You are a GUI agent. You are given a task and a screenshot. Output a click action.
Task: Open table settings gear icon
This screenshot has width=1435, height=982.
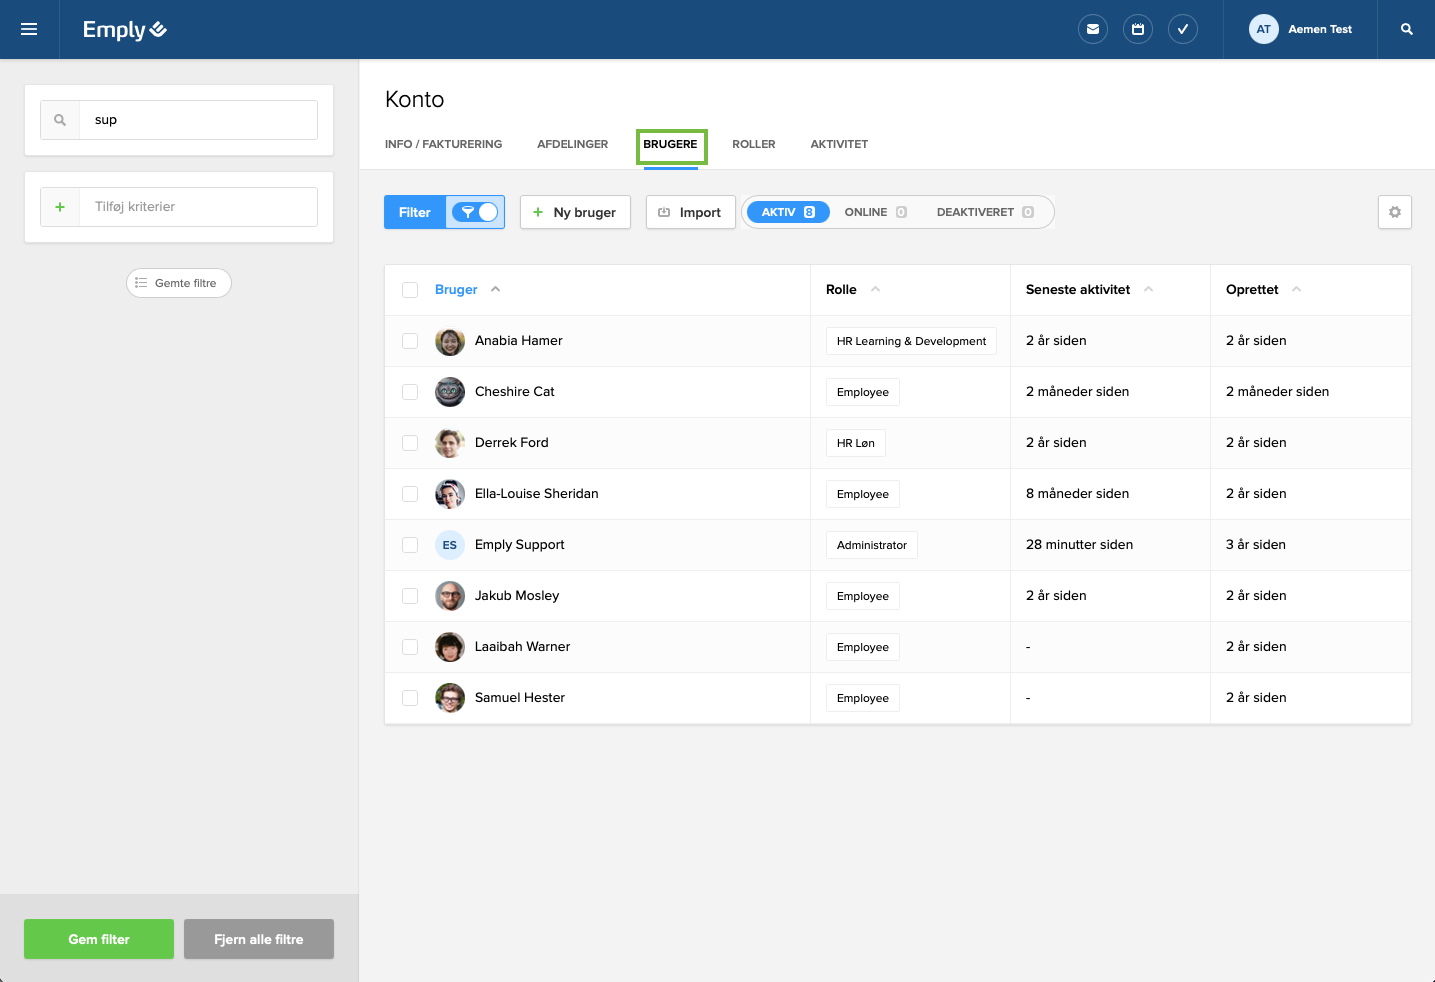tap(1394, 212)
